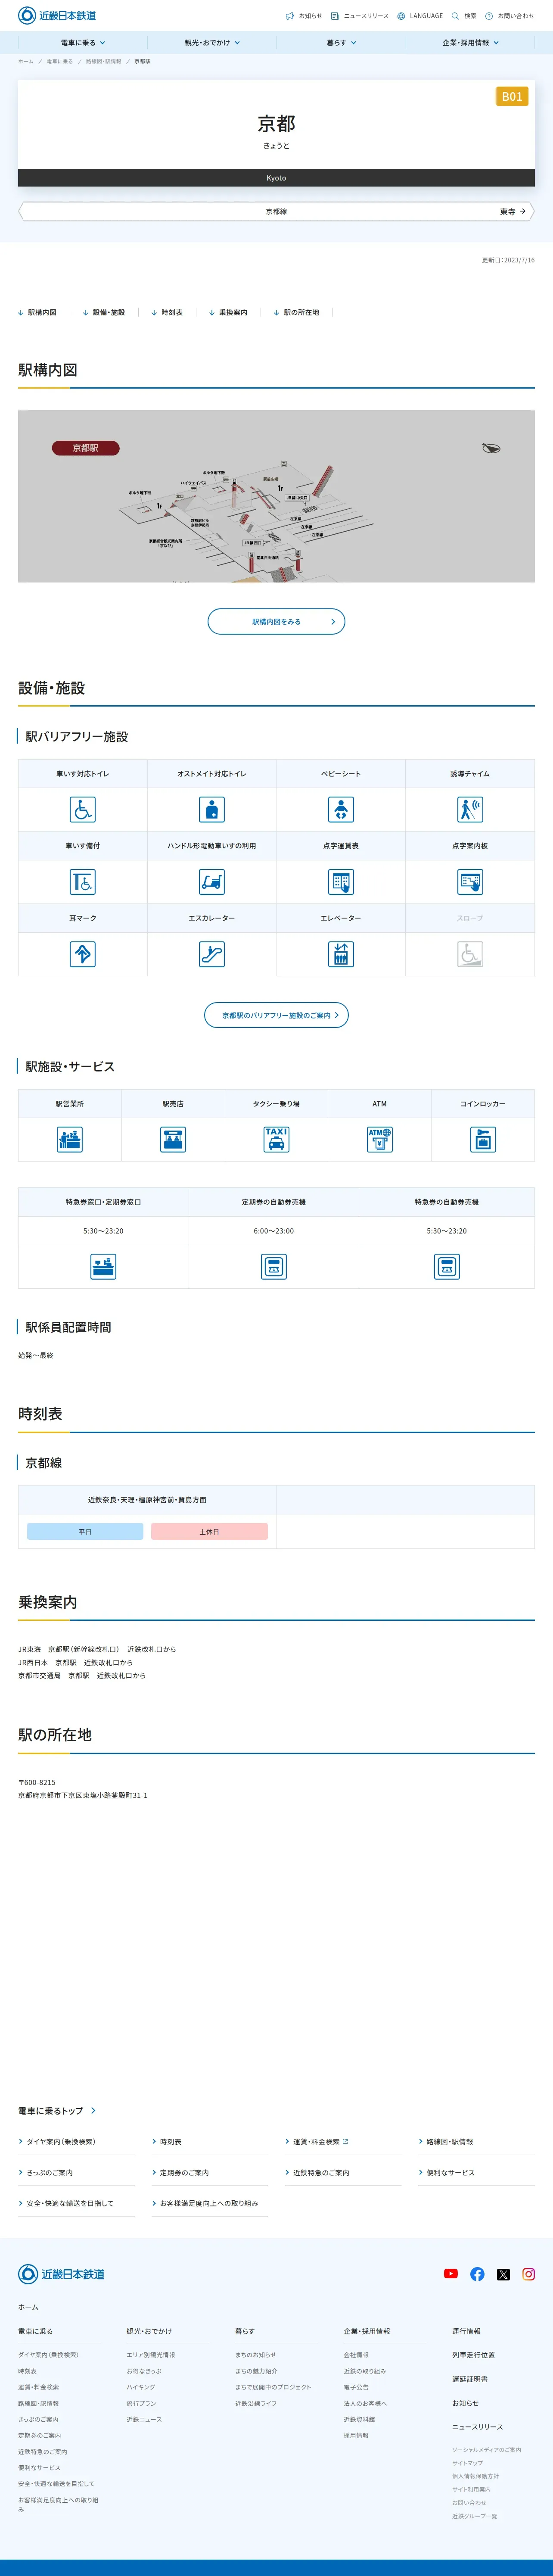The width and height of the screenshot is (553, 2576).
Task: Open the 土休日 holiday timetable
Action: (209, 1531)
